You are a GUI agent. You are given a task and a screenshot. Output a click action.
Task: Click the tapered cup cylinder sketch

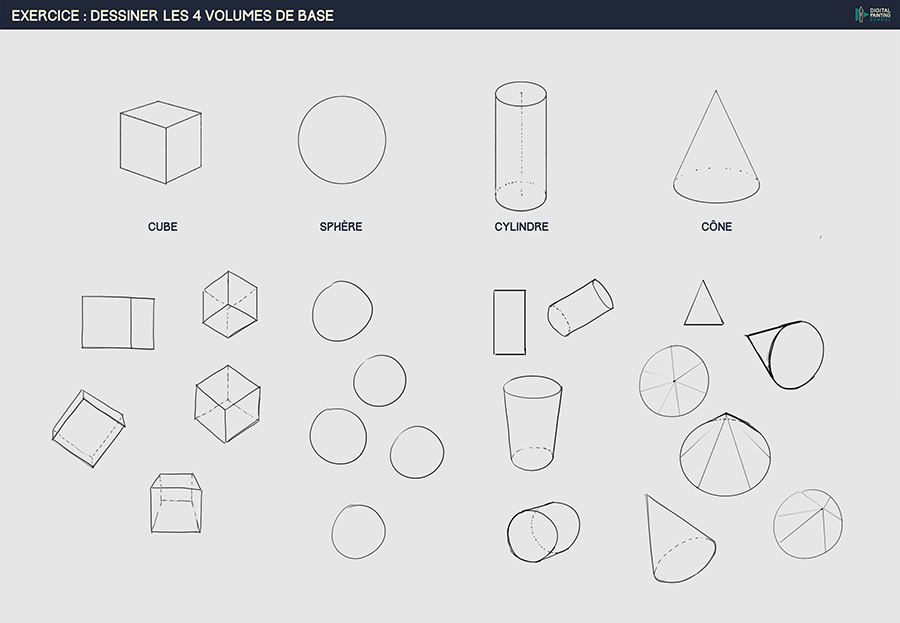point(532,423)
